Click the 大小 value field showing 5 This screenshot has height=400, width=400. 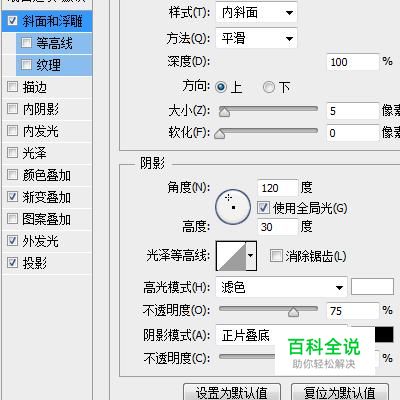coord(353,111)
